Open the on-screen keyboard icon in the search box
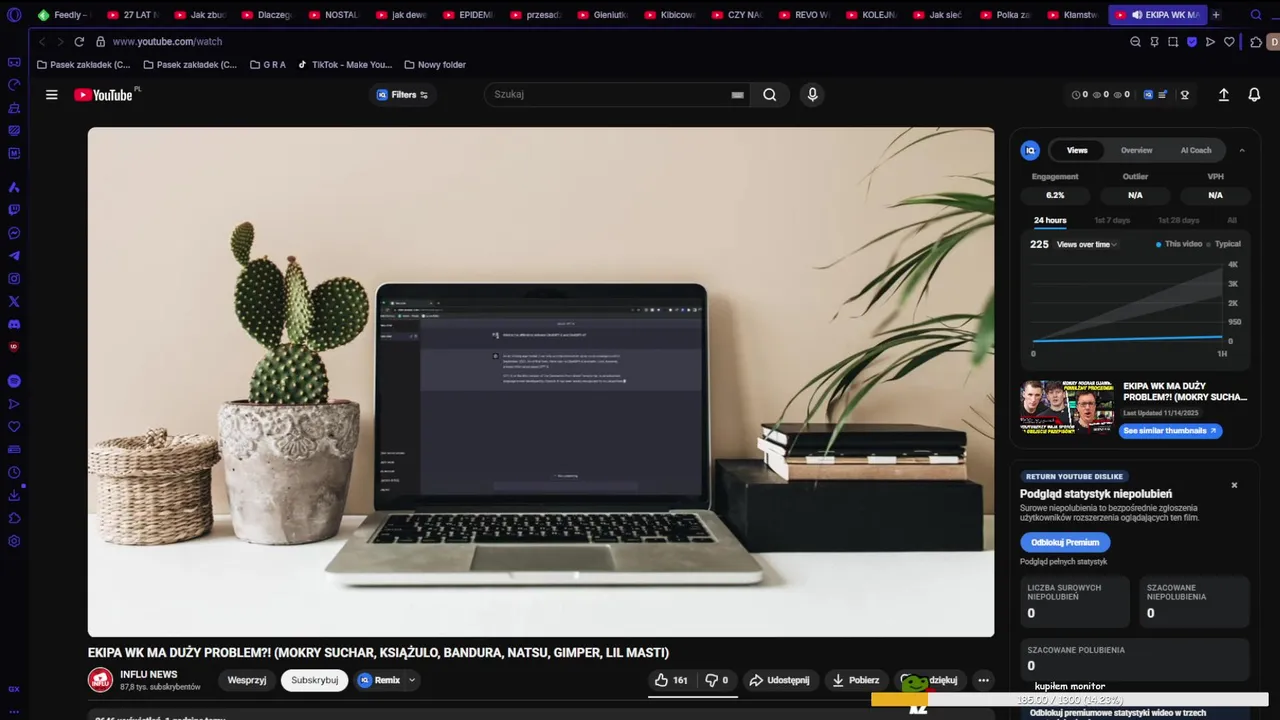This screenshot has height=720, width=1280. coord(737,95)
